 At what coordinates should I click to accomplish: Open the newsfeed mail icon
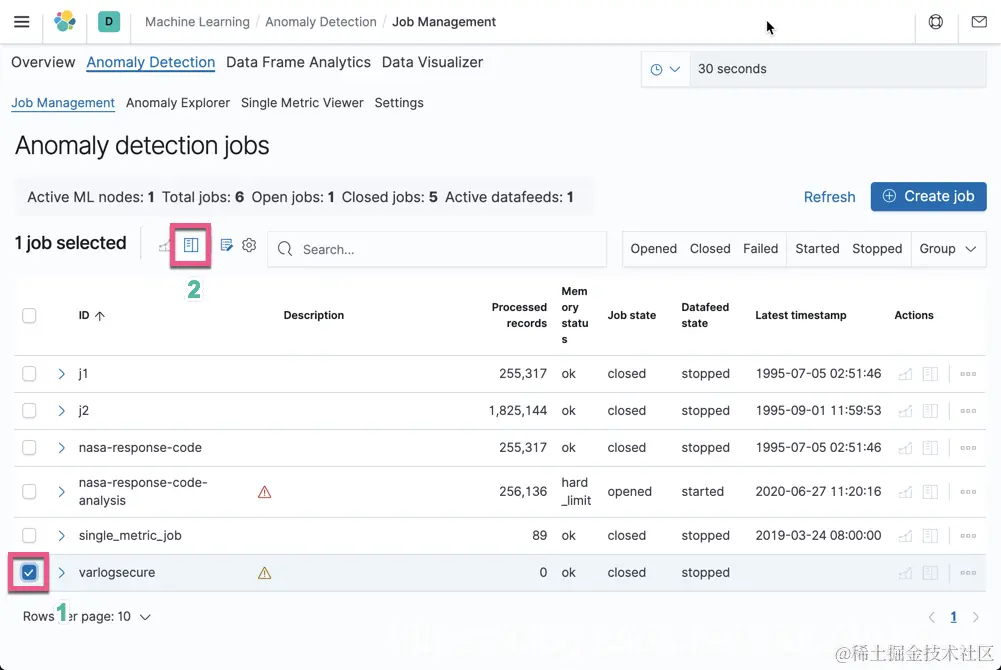(979, 22)
